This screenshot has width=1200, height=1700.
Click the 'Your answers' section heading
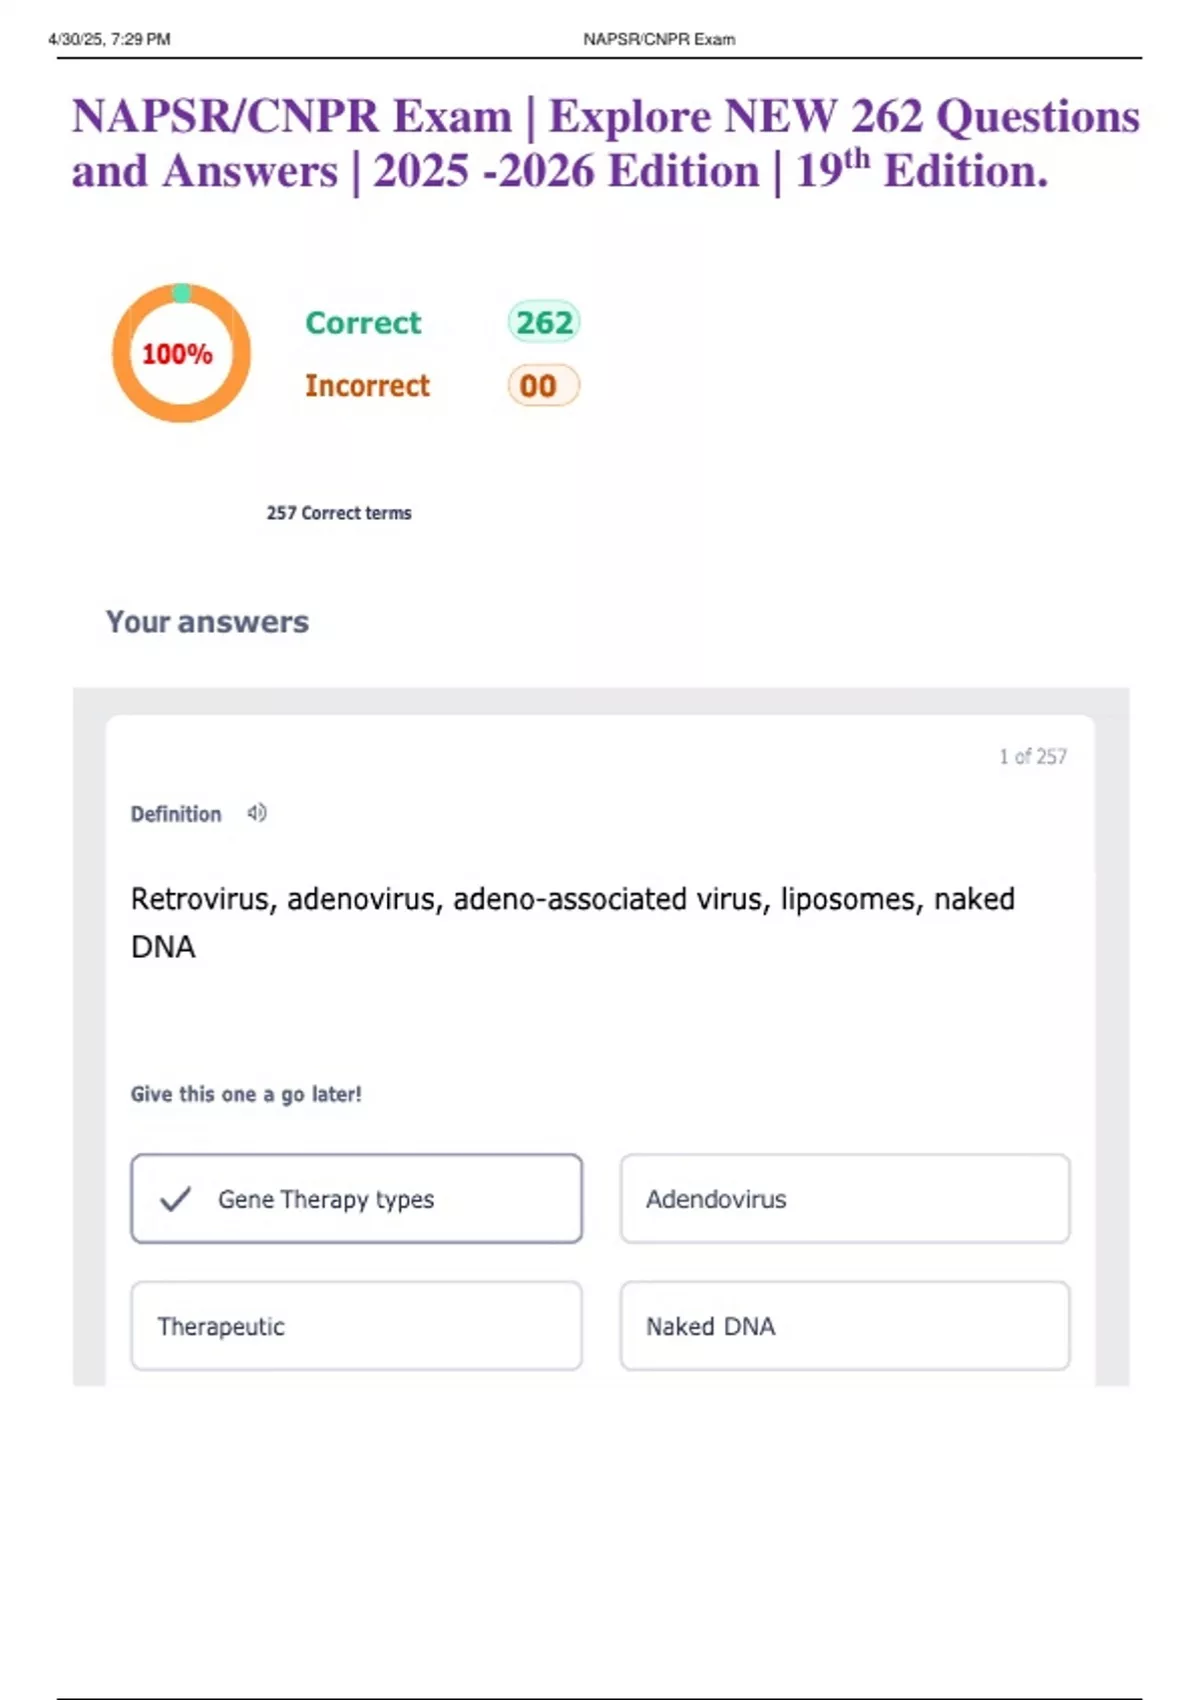[207, 622]
